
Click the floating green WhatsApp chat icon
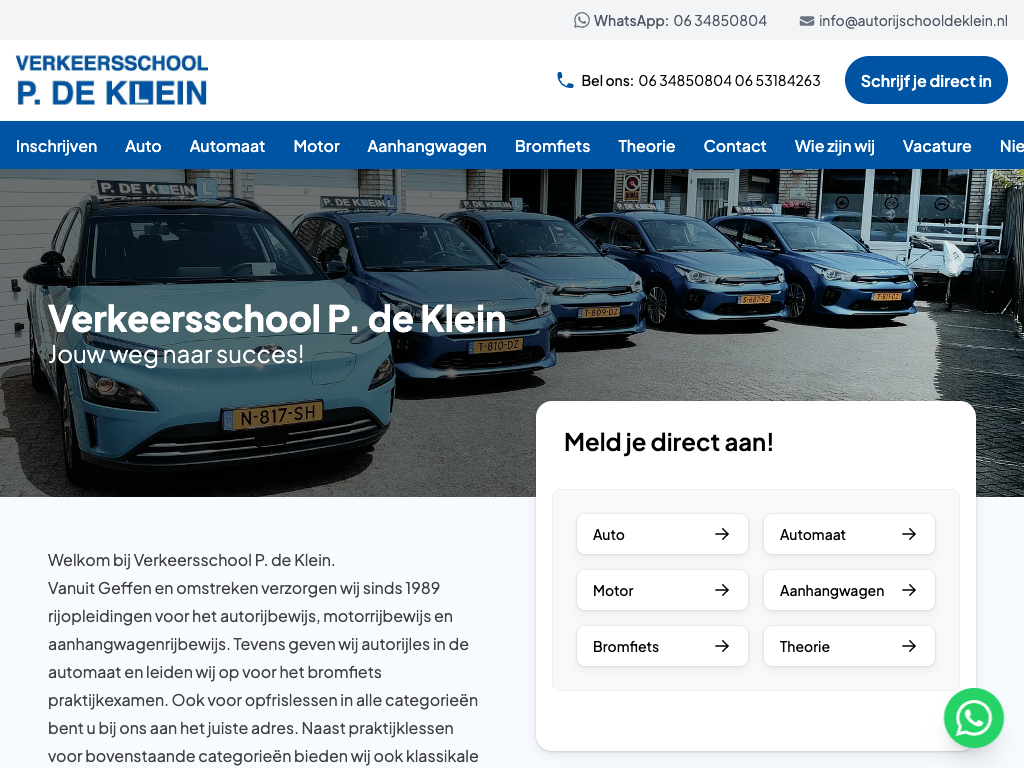pyautogui.click(x=973, y=718)
